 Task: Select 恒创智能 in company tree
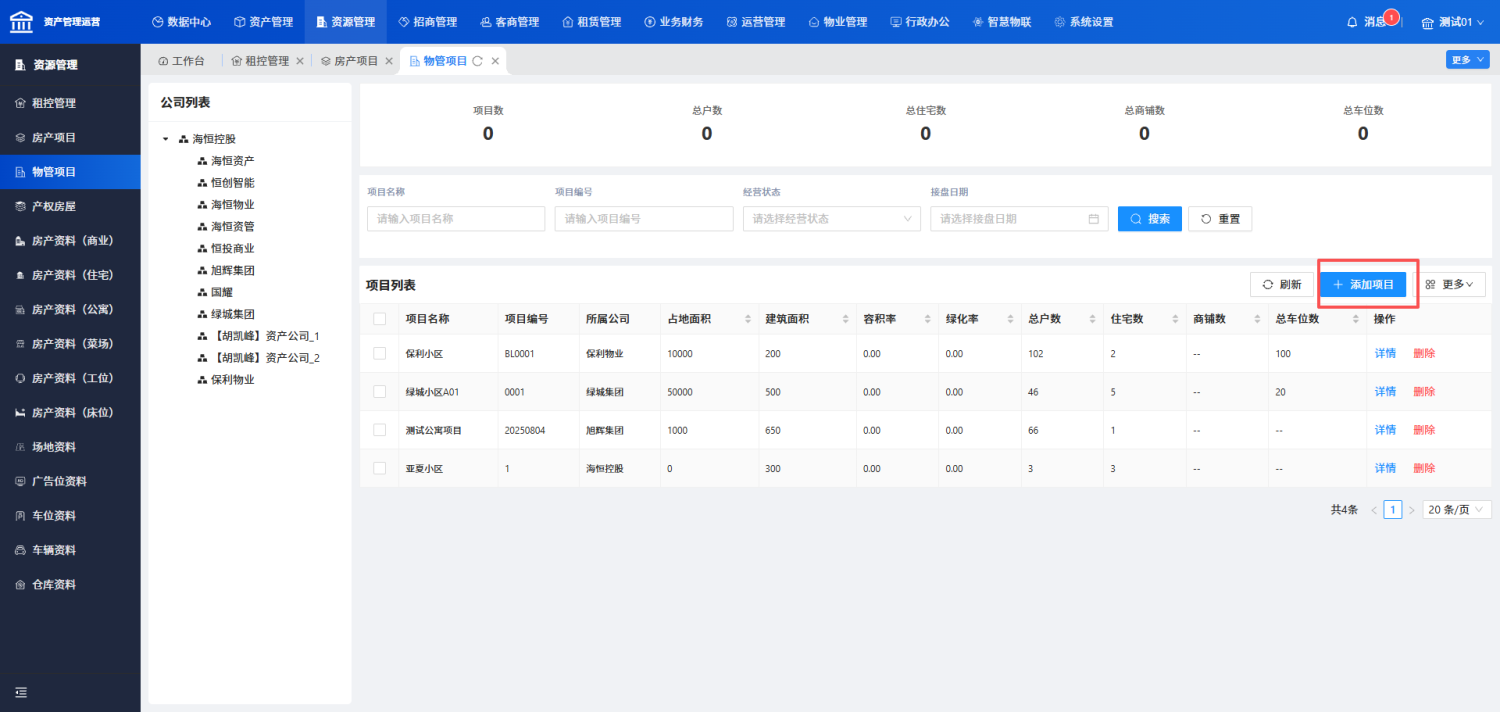click(232, 183)
